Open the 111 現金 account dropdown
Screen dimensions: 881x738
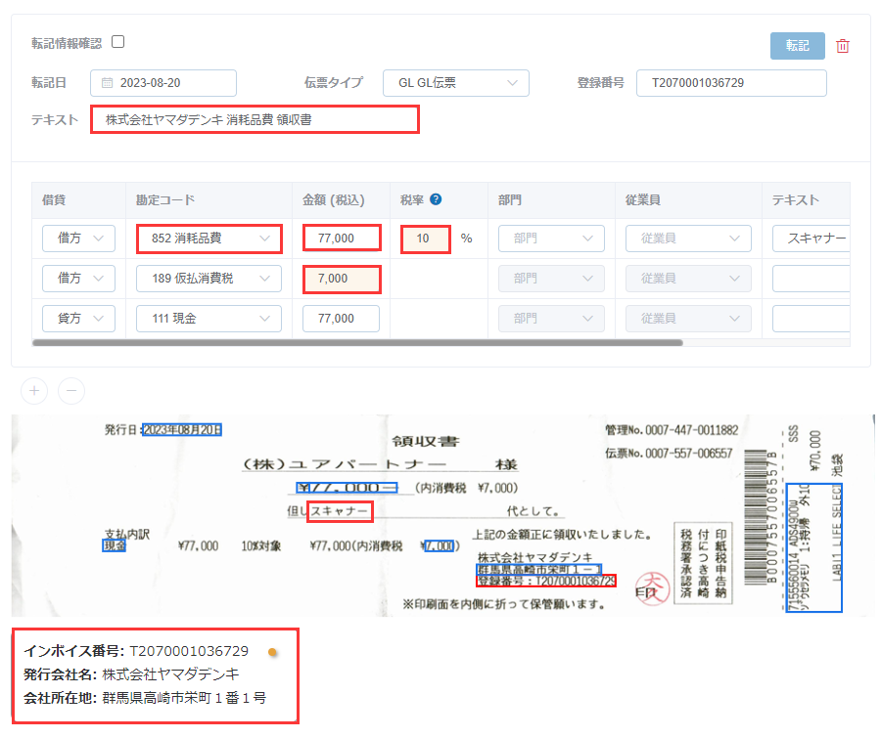pyautogui.click(x=209, y=319)
